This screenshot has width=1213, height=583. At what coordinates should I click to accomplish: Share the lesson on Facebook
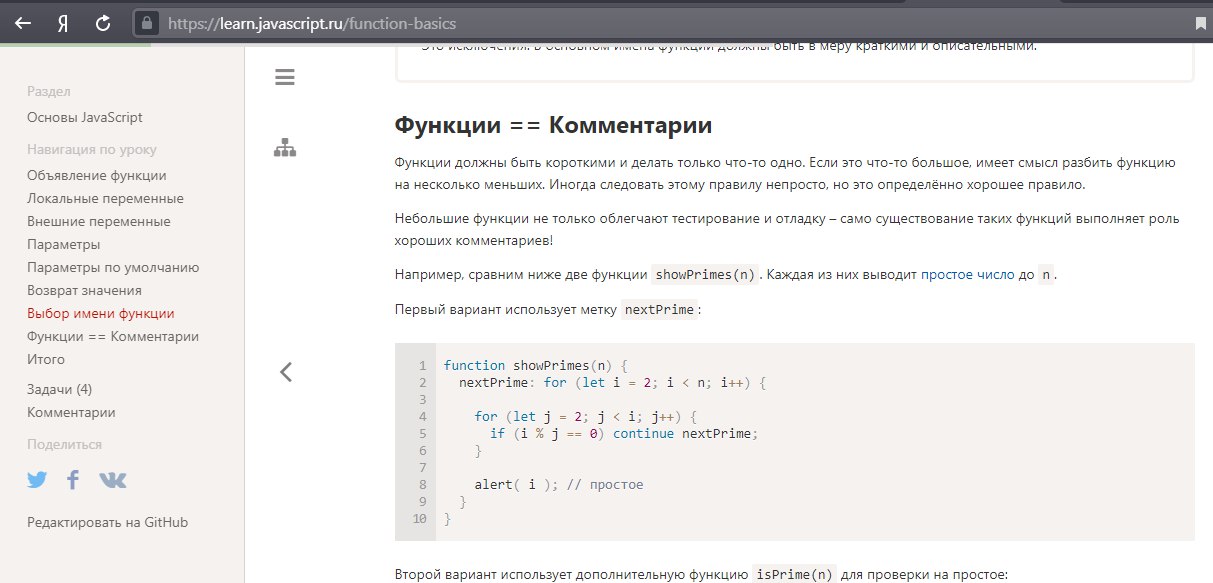73,480
